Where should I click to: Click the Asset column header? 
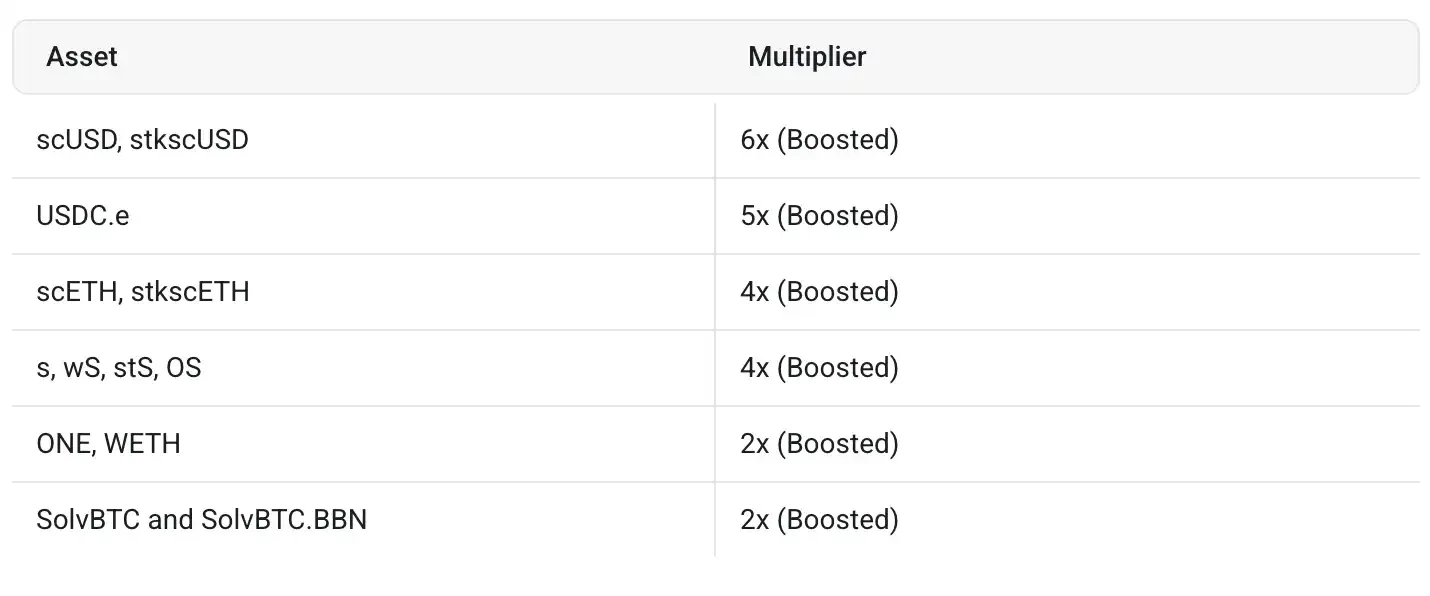(x=82, y=57)
